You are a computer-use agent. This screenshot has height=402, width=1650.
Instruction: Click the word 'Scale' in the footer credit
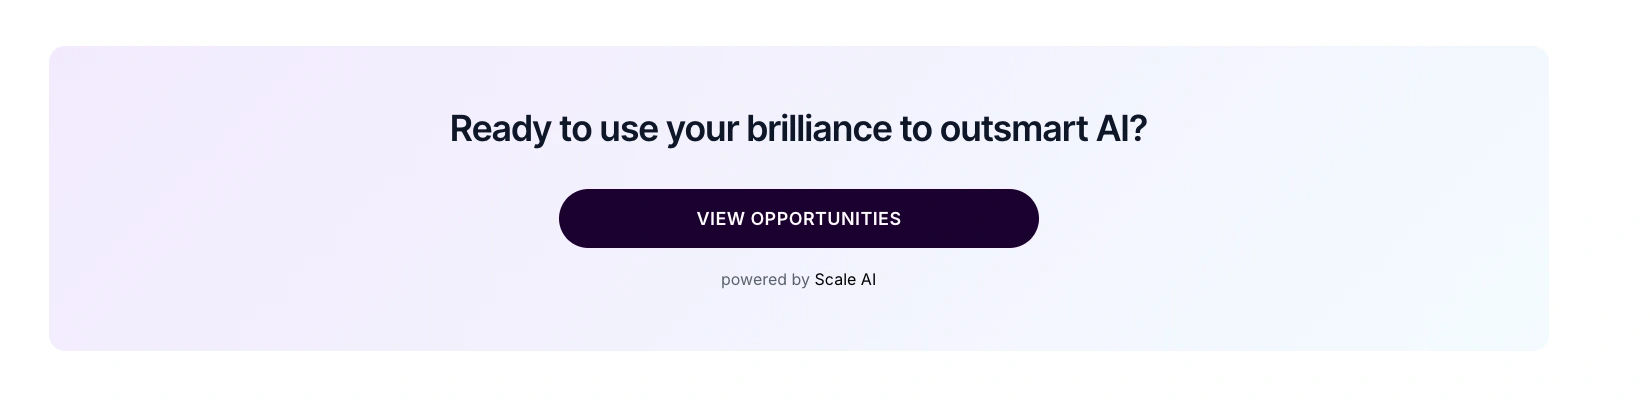tap(835, 280)
